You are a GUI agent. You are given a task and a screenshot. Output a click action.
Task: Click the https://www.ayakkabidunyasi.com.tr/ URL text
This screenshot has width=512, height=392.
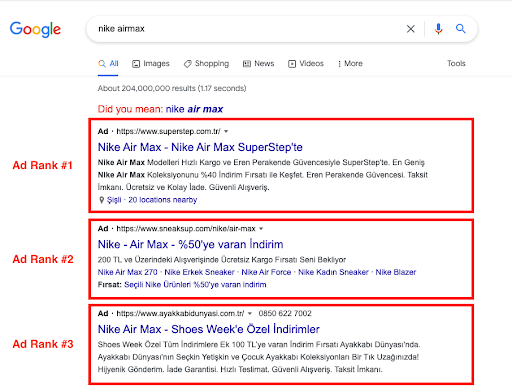pyautogui.click(x=180, y=314)
